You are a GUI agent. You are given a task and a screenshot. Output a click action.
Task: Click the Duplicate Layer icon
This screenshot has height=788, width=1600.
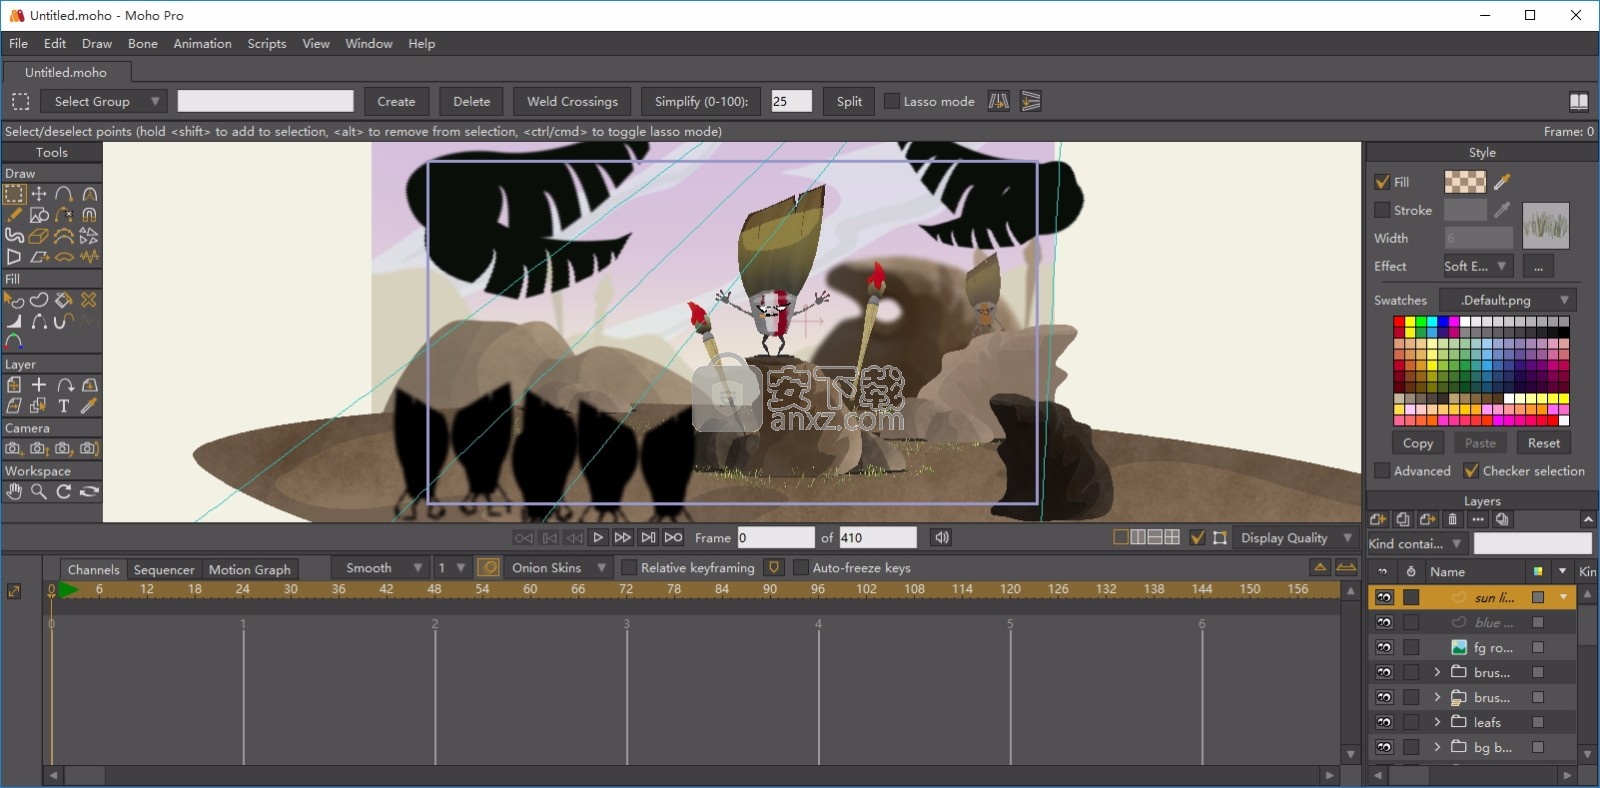pyautogui.click(x=1403, y=520)
